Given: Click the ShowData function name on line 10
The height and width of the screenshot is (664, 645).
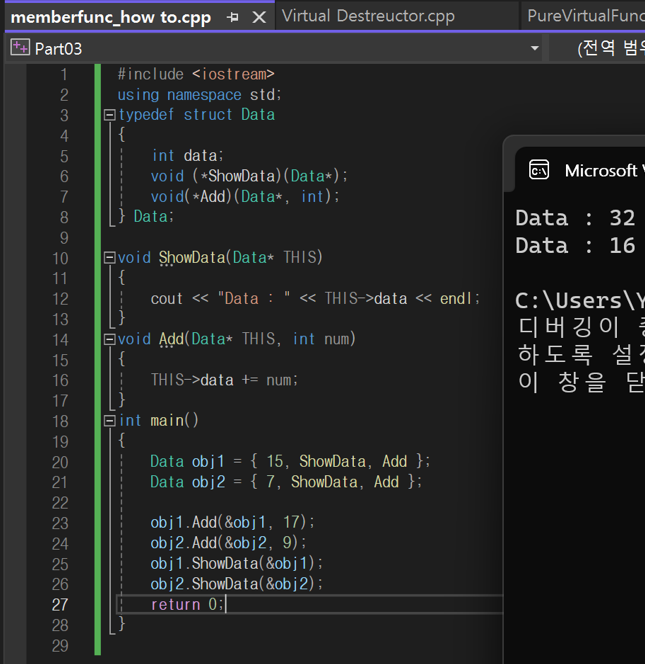Looking at the screenshot, I should (x=192, y=257).
